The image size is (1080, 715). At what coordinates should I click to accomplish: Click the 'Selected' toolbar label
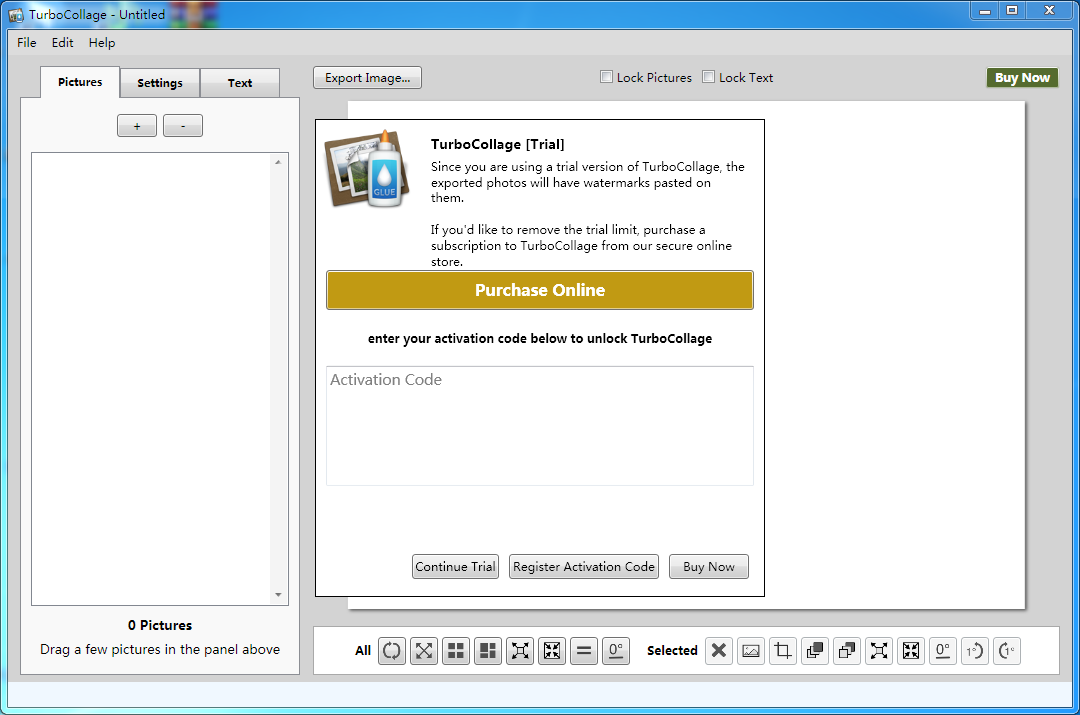672,650
